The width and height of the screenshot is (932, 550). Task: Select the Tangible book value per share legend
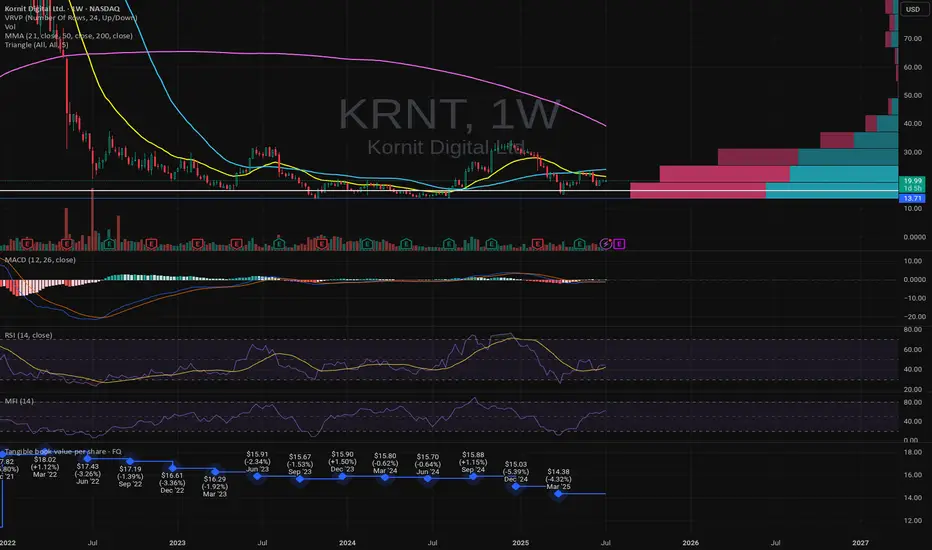(x=63, y=452)
